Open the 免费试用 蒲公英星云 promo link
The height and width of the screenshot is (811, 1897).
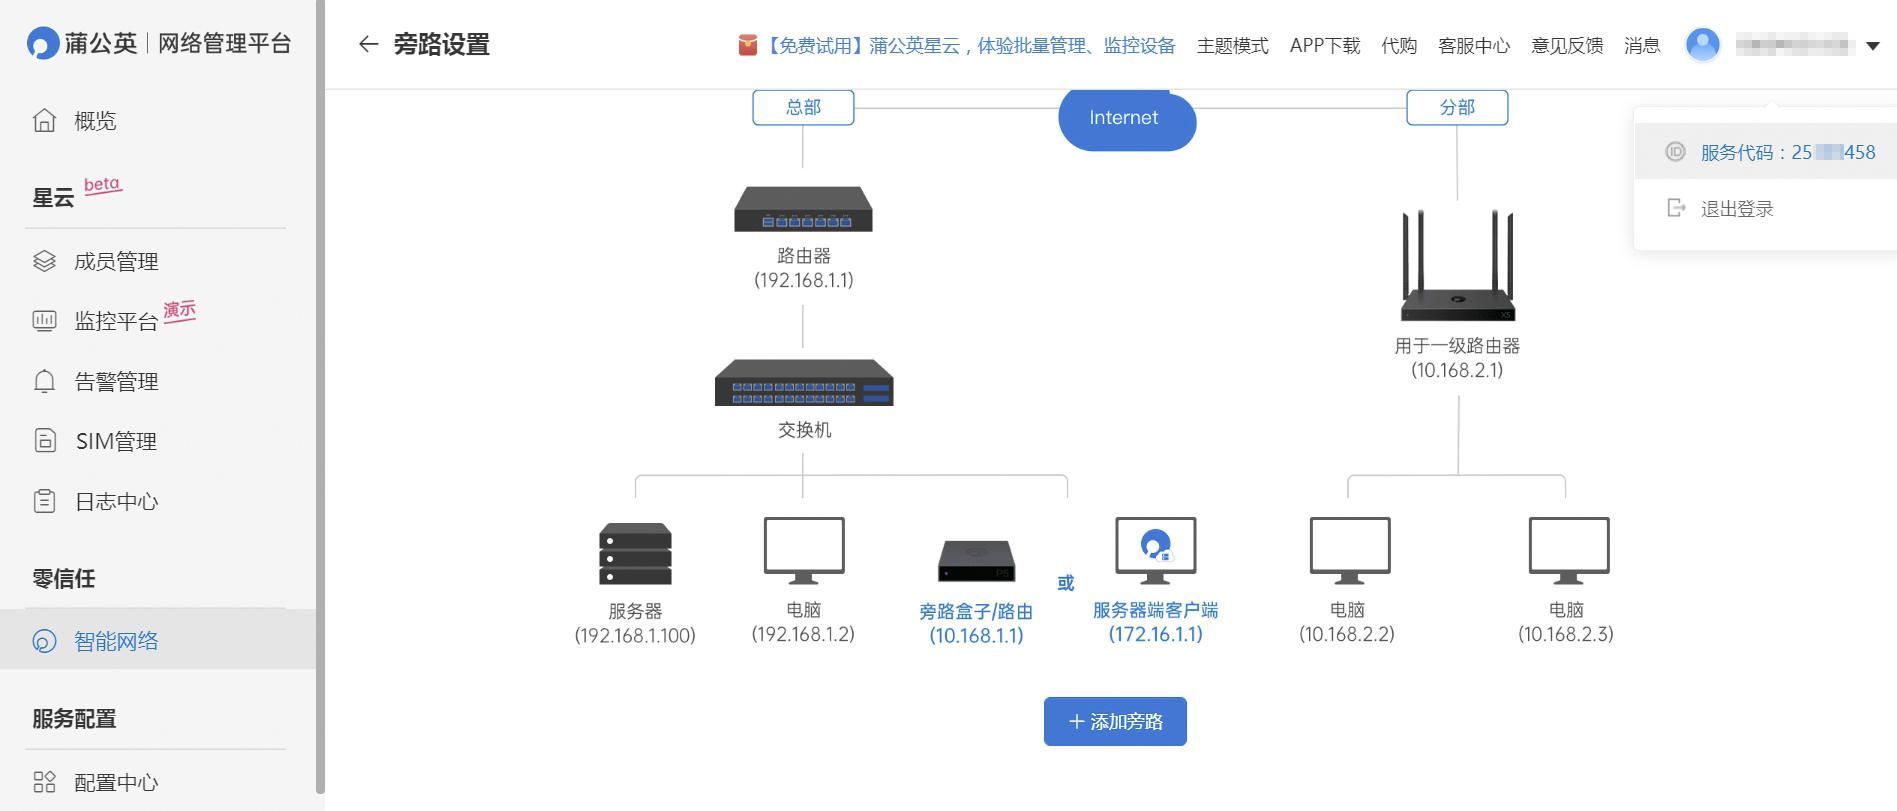pyautogui.click(x=970, y=46)
